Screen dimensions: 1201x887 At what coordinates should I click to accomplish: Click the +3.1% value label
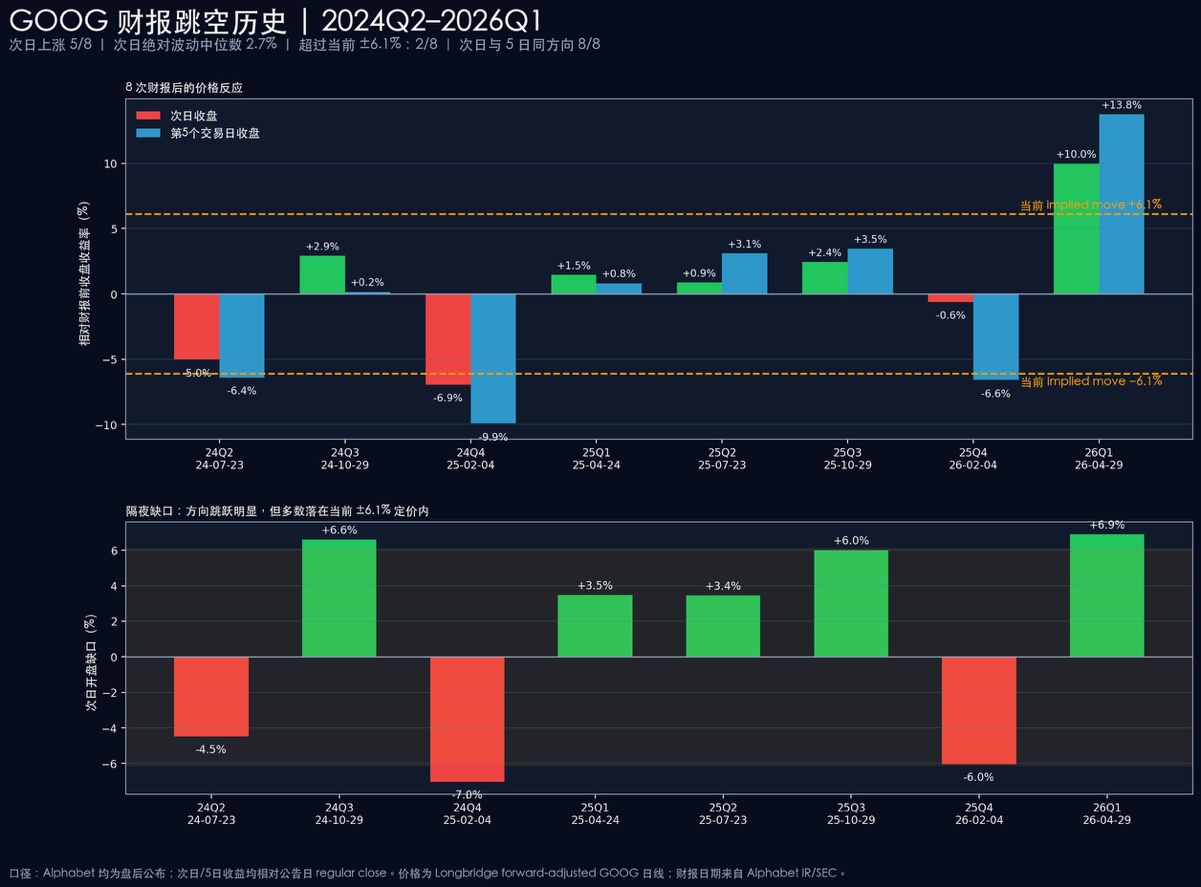coord(745,244)
